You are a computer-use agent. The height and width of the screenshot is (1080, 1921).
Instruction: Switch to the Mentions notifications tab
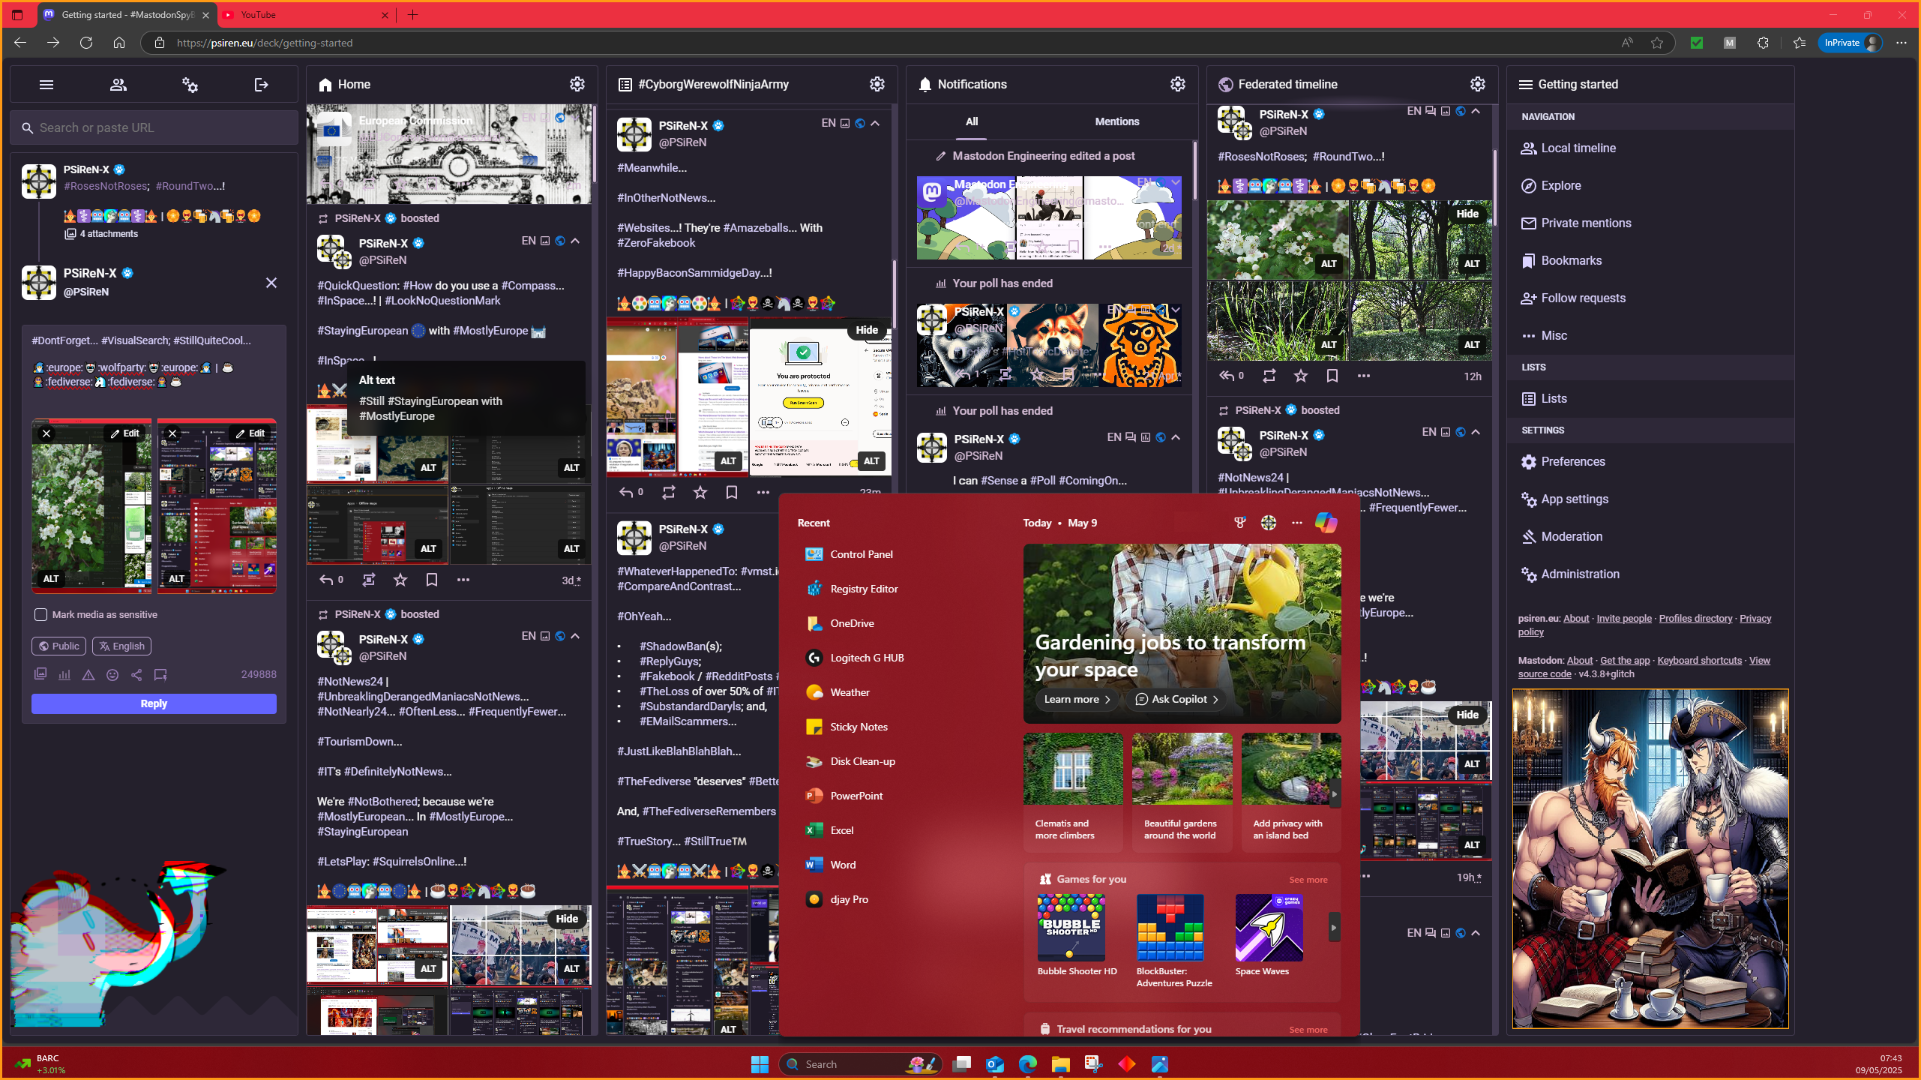(1117, 122)
